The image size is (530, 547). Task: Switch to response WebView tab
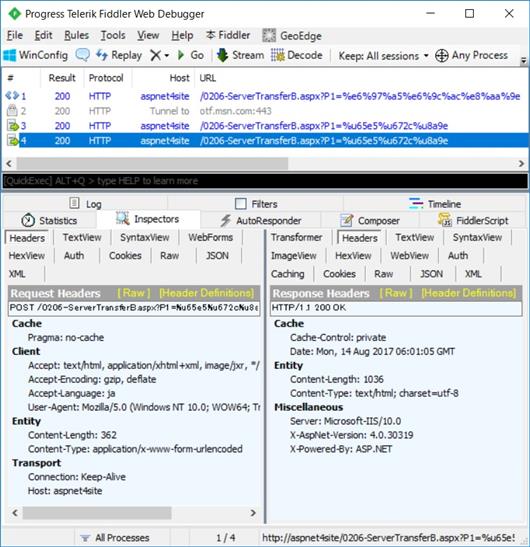[409, 256]
